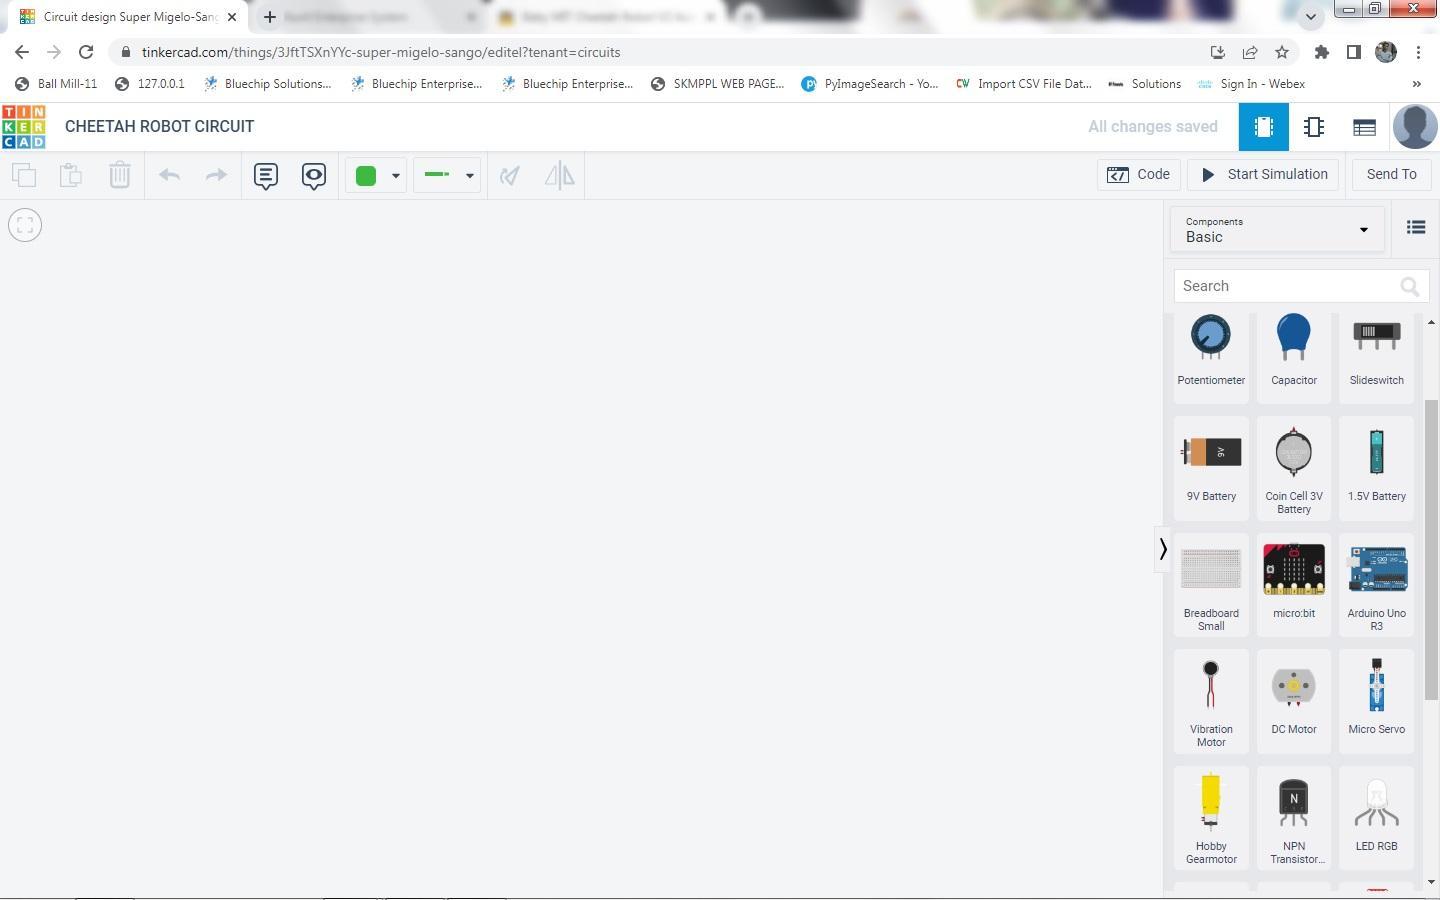
Task: Bookmark this page with star icon
Action: 1281,52
